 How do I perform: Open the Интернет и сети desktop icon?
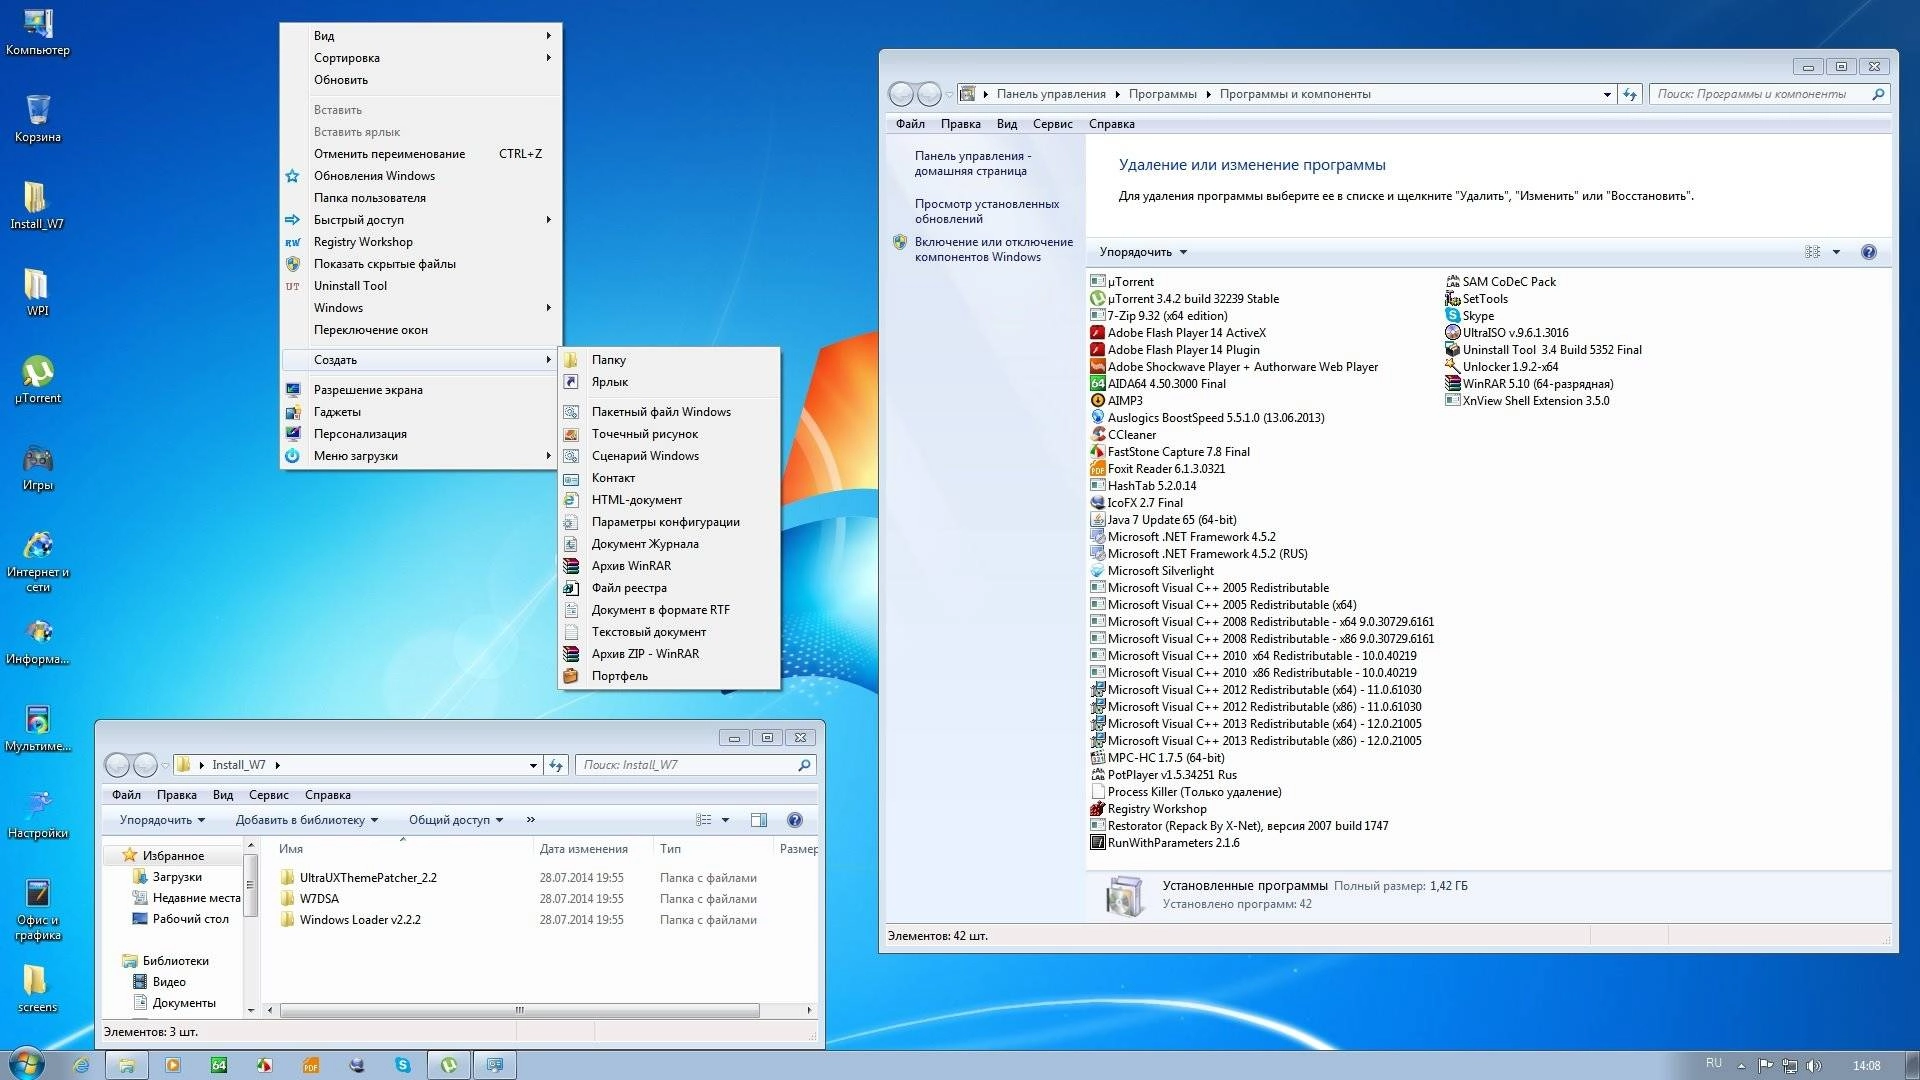(x=37, y=561)
